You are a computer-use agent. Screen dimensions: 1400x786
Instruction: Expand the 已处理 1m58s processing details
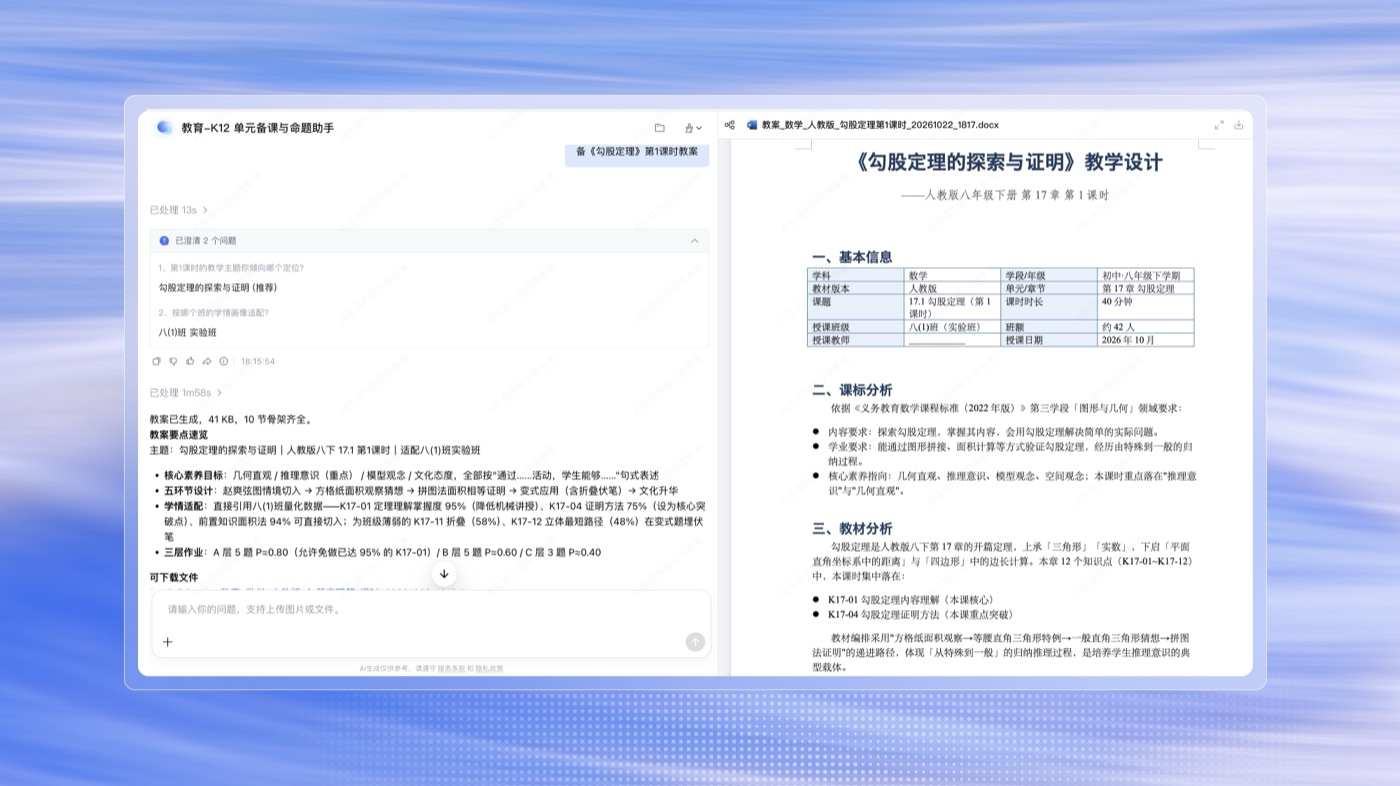[187, 393]
